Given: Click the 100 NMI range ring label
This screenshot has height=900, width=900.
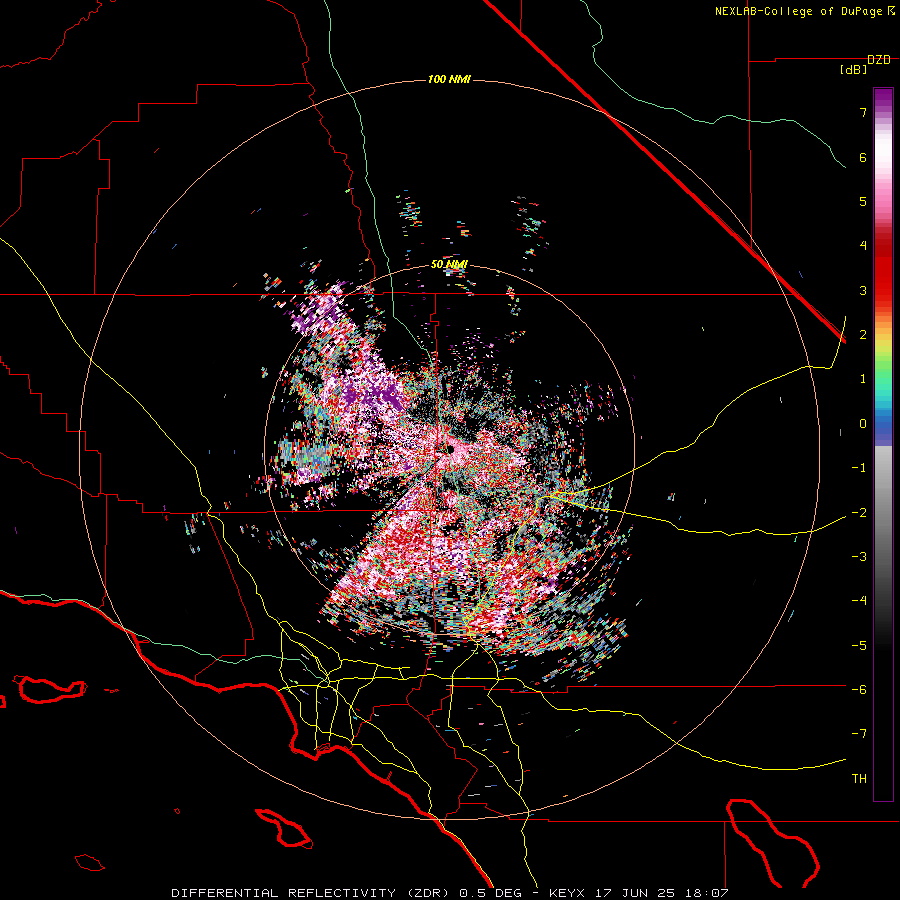Looking at the screenshot, I should 449,79.
